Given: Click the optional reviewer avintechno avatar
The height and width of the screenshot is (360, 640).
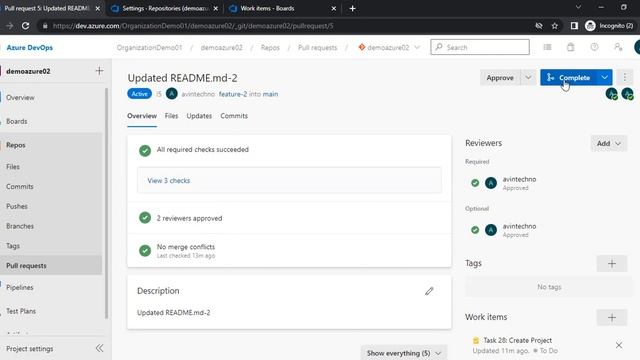Looking at the screenshot, I should (491, 230).
